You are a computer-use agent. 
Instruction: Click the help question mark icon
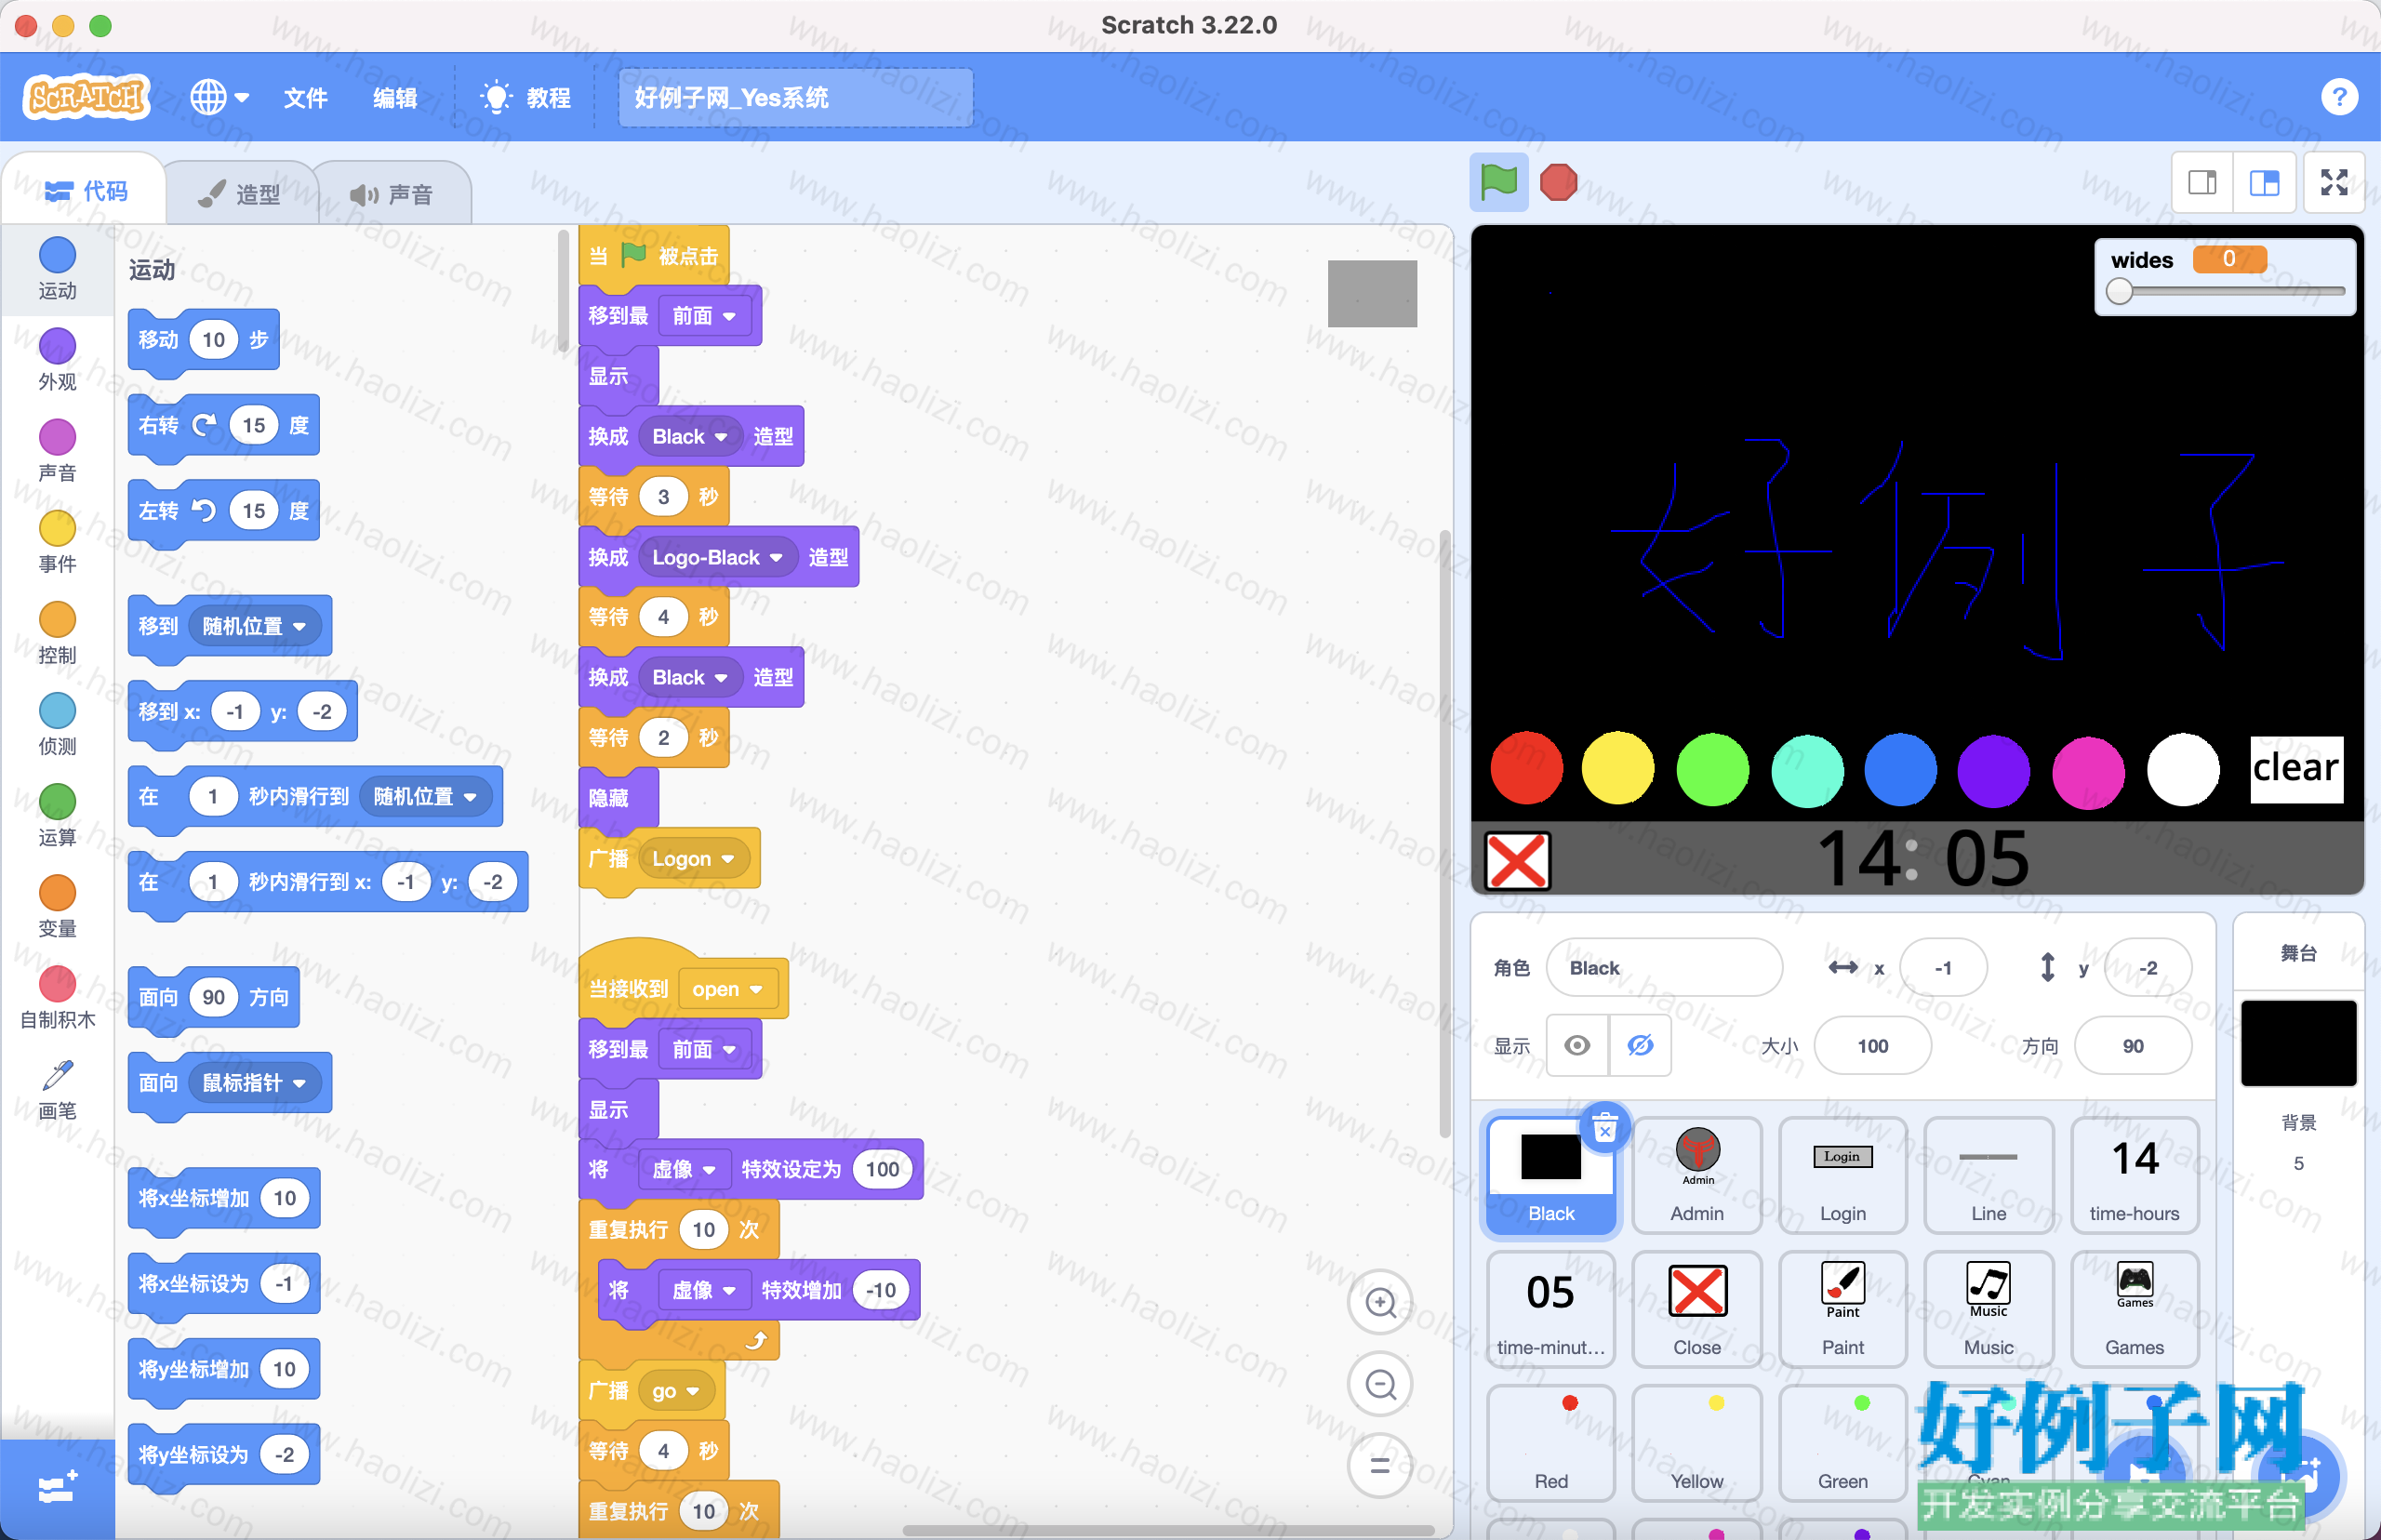2338,97
